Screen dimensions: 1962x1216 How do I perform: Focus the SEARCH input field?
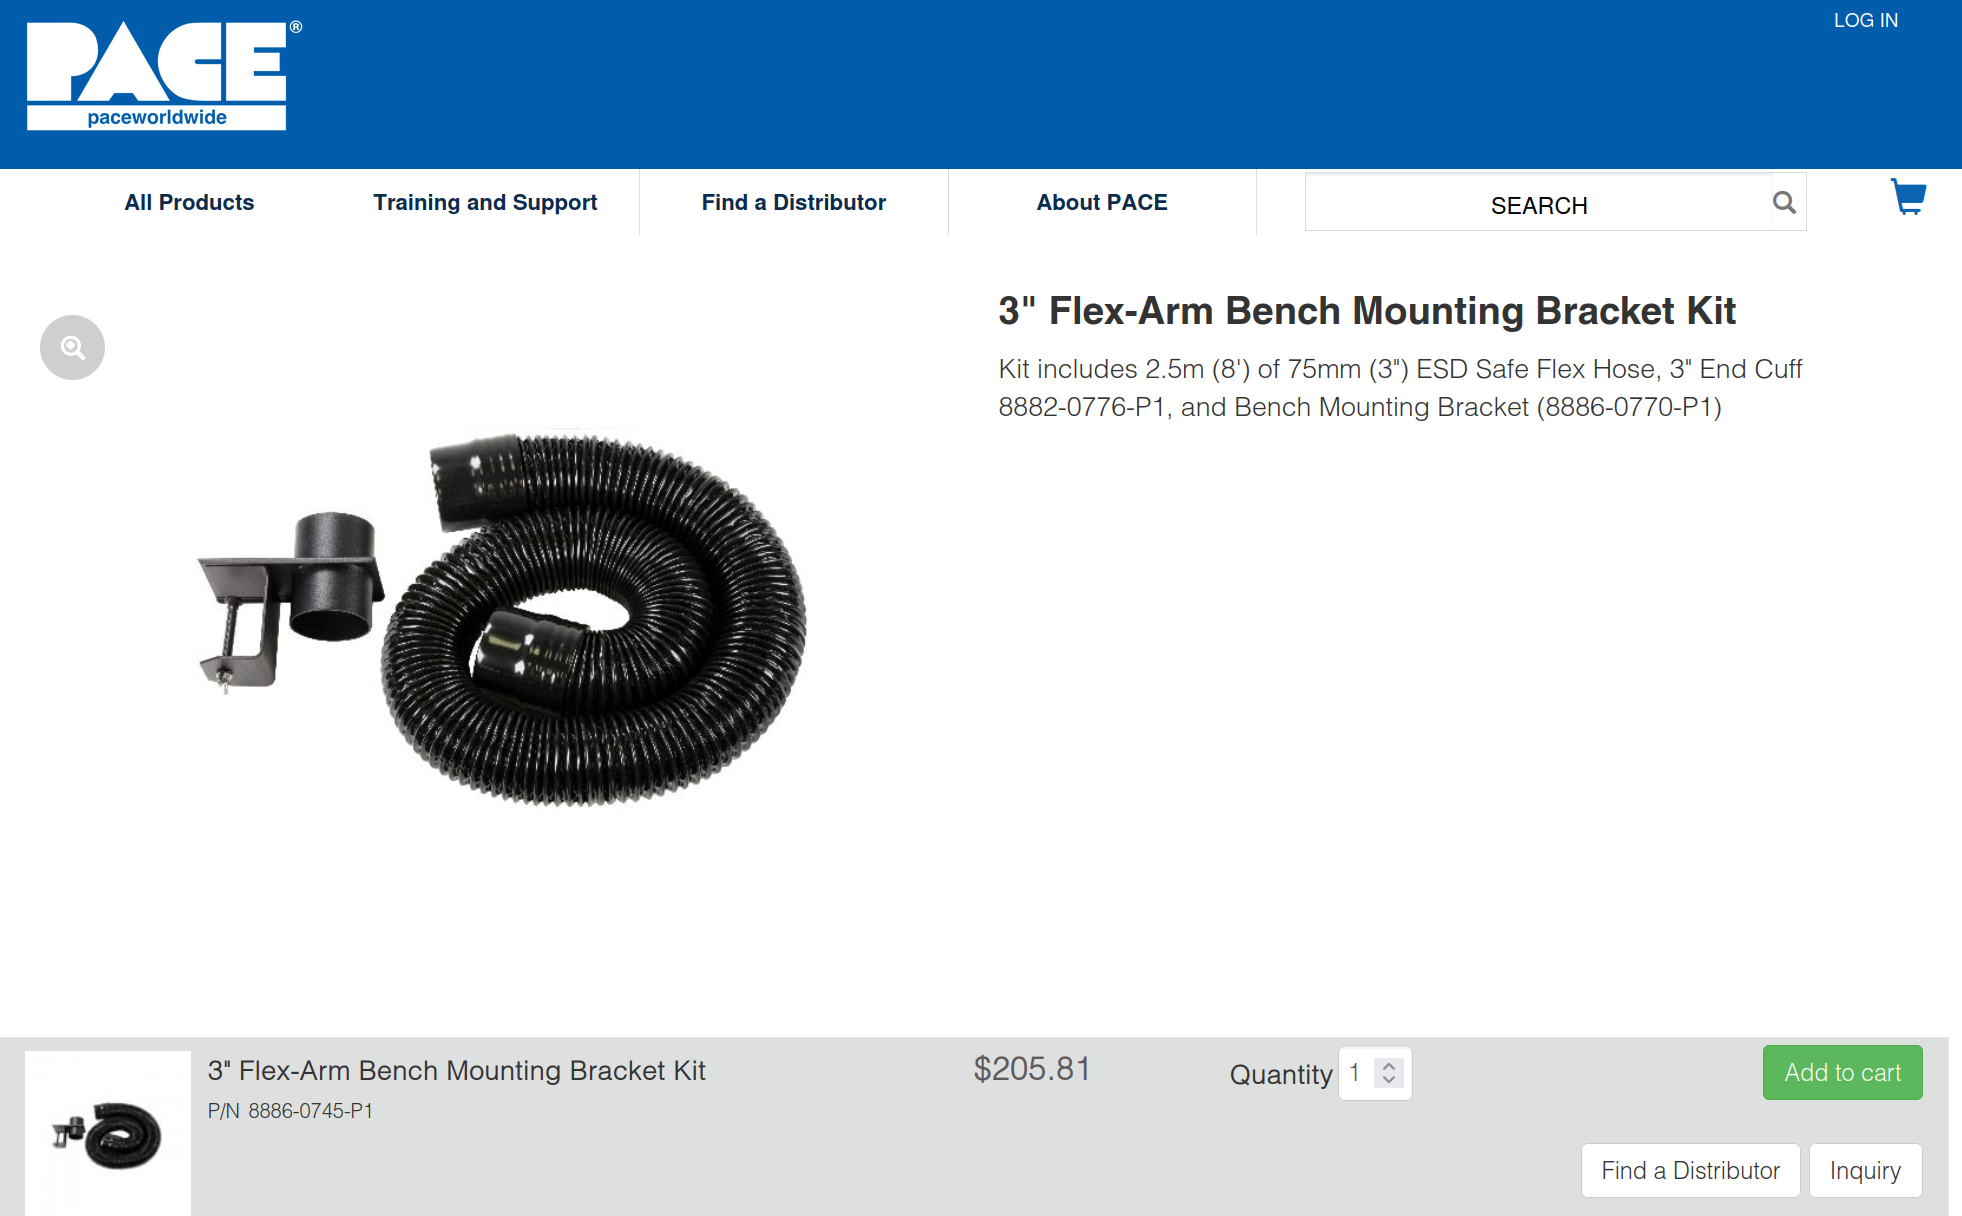click(1539, 203)
